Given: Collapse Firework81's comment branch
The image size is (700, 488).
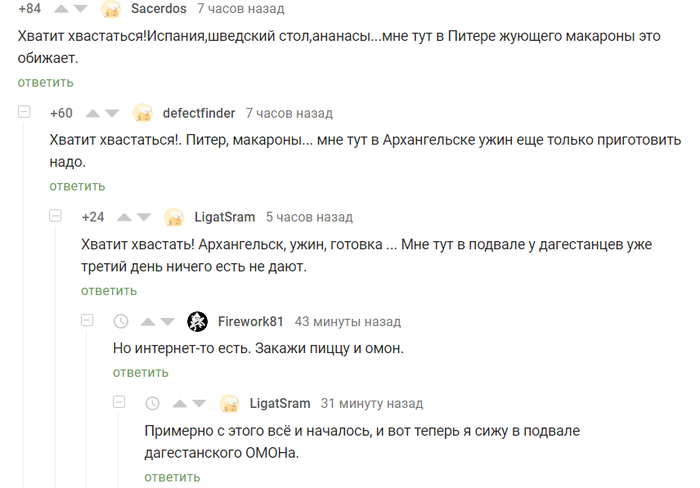Looking at the screenshot, I should pyautogui.click(x=87, y=320).
